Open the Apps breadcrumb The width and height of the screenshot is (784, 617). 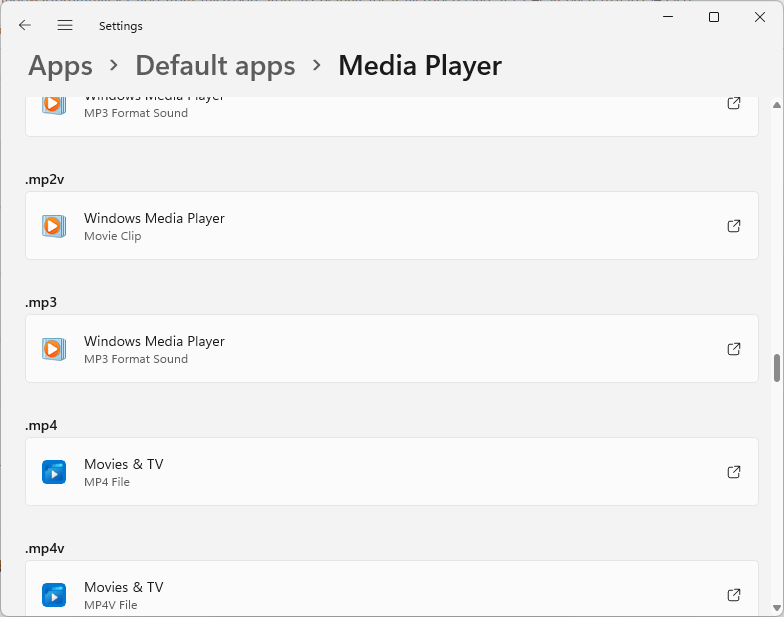[60, 66]
